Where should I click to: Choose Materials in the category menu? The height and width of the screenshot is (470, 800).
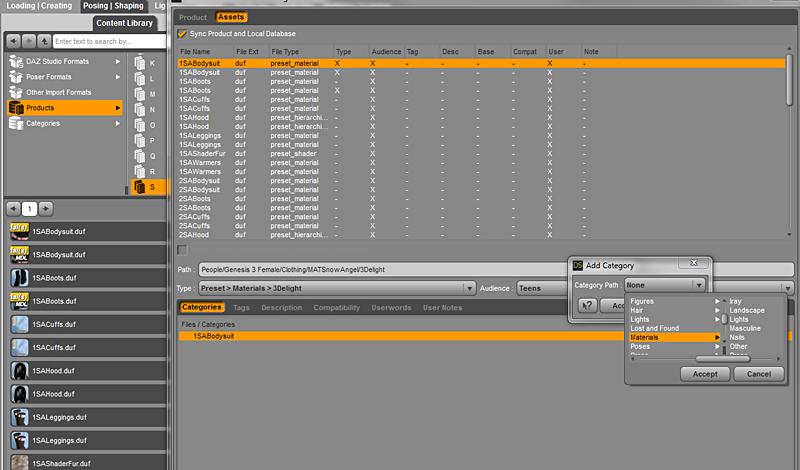pos(674,337)
